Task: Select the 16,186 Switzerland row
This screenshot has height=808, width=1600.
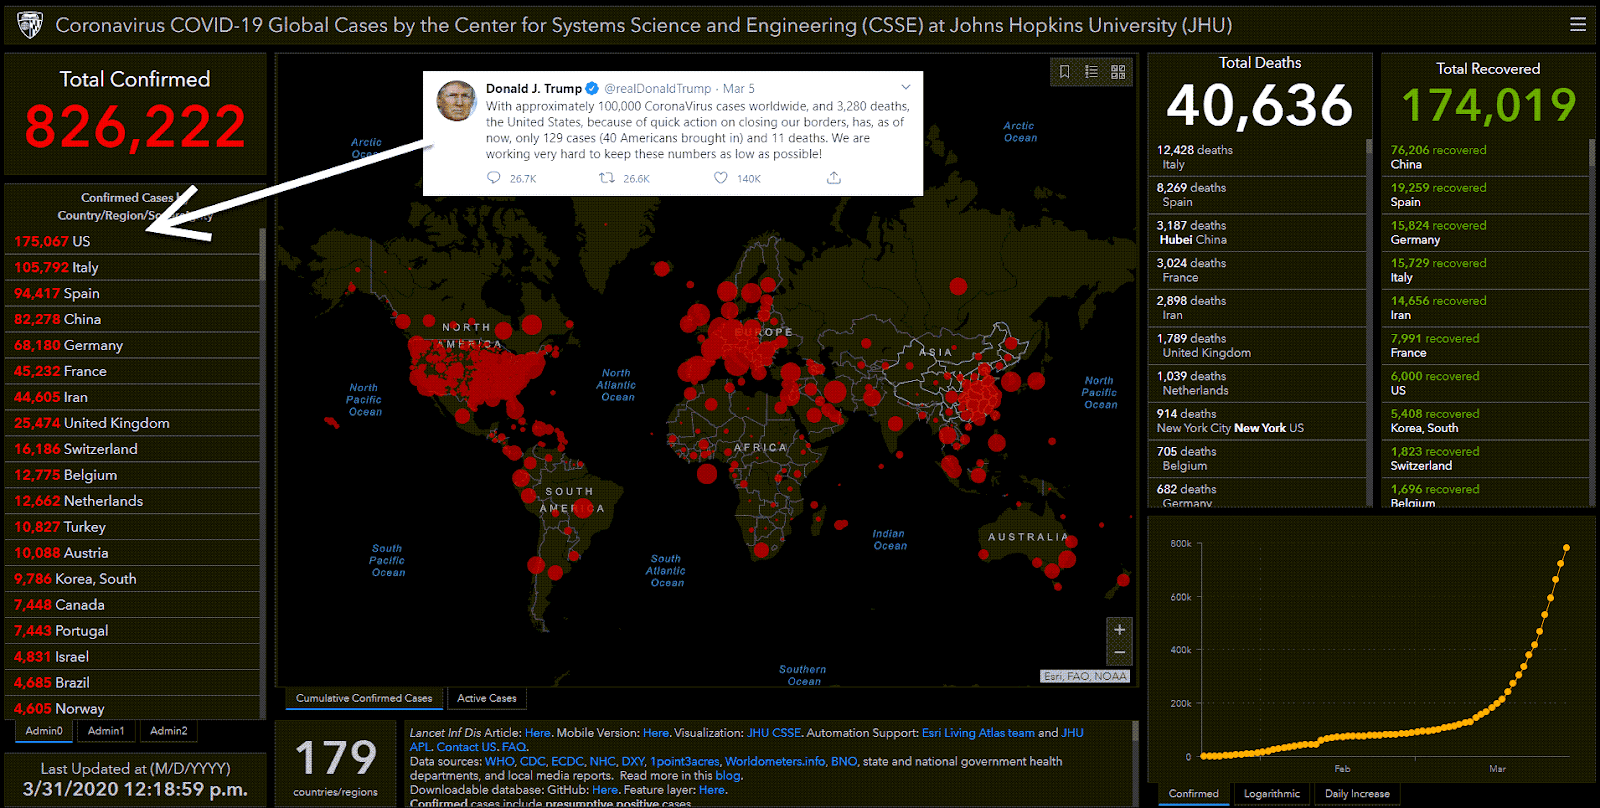Action: point(132,449)
